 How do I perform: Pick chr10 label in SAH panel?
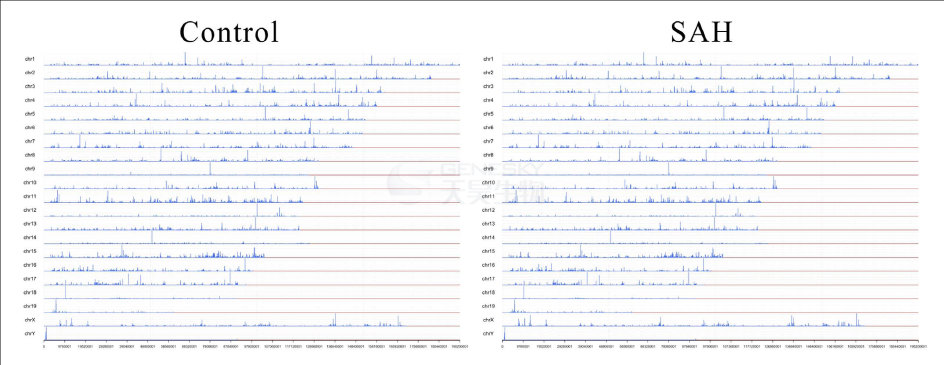coord(489,182)
